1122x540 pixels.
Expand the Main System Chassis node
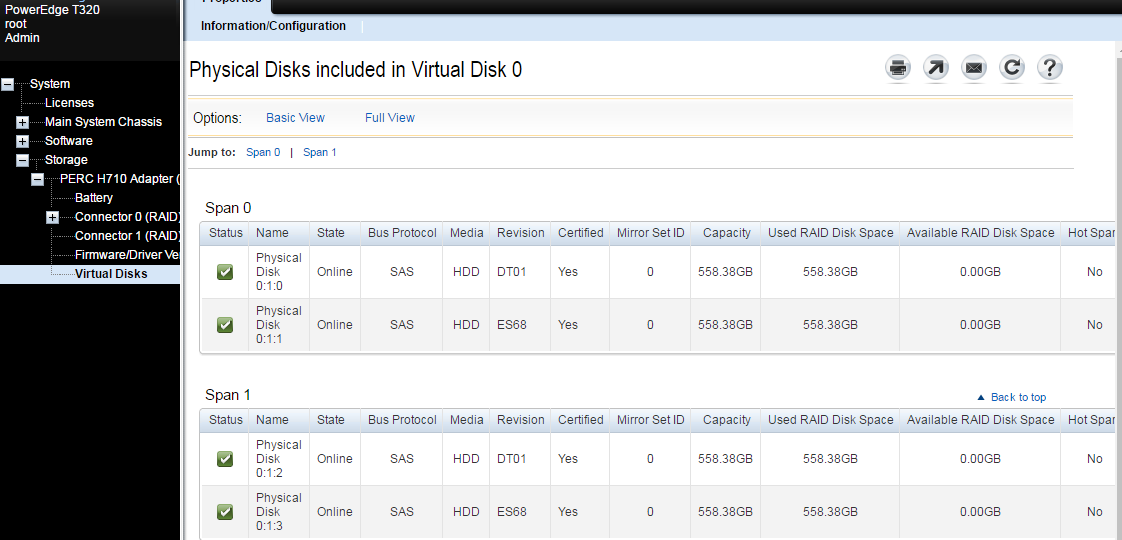[x=23, y=122]
